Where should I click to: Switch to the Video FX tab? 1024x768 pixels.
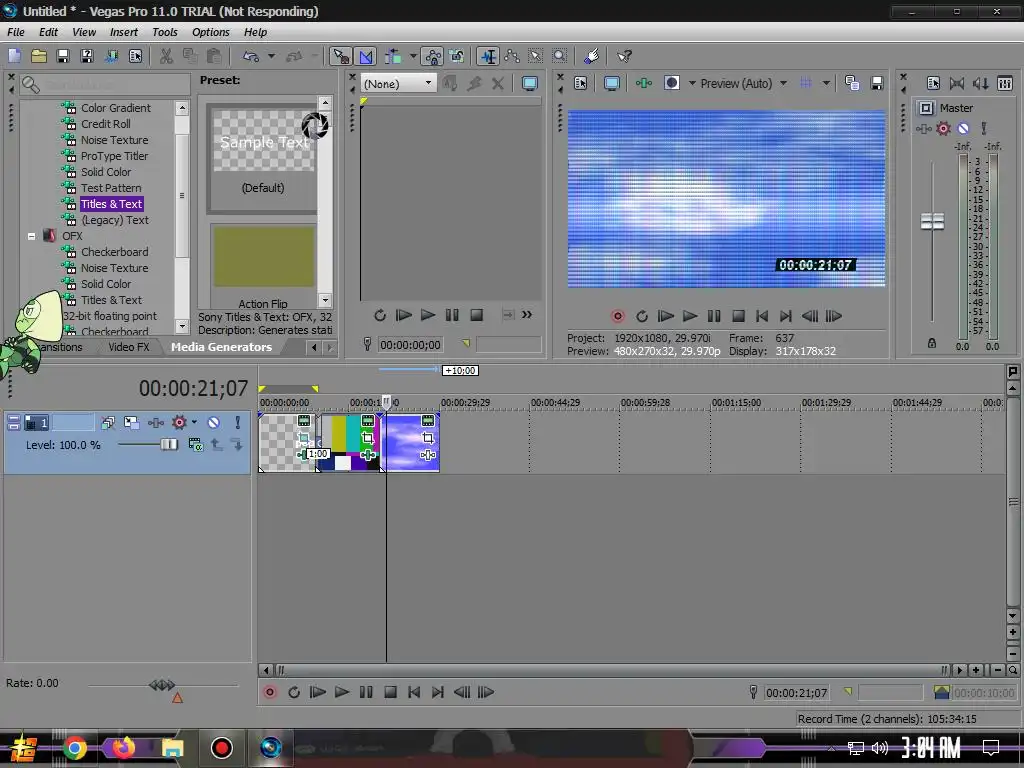point(129,347)
